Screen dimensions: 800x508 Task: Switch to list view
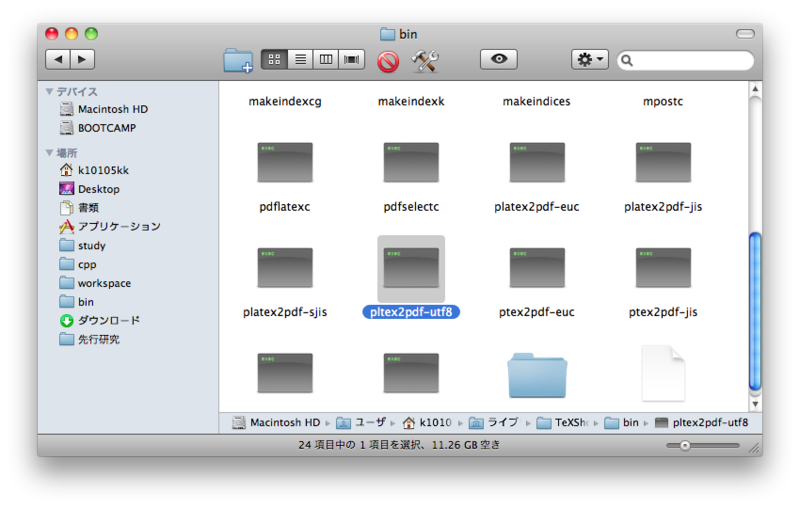[301, 60]
